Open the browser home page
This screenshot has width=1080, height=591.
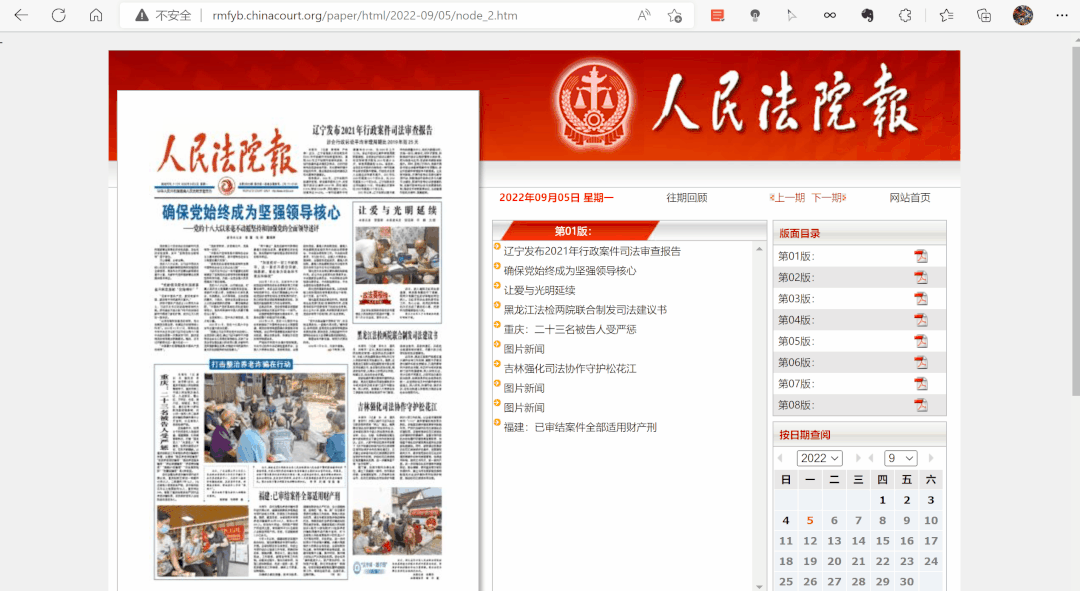[x=96, y=15]
